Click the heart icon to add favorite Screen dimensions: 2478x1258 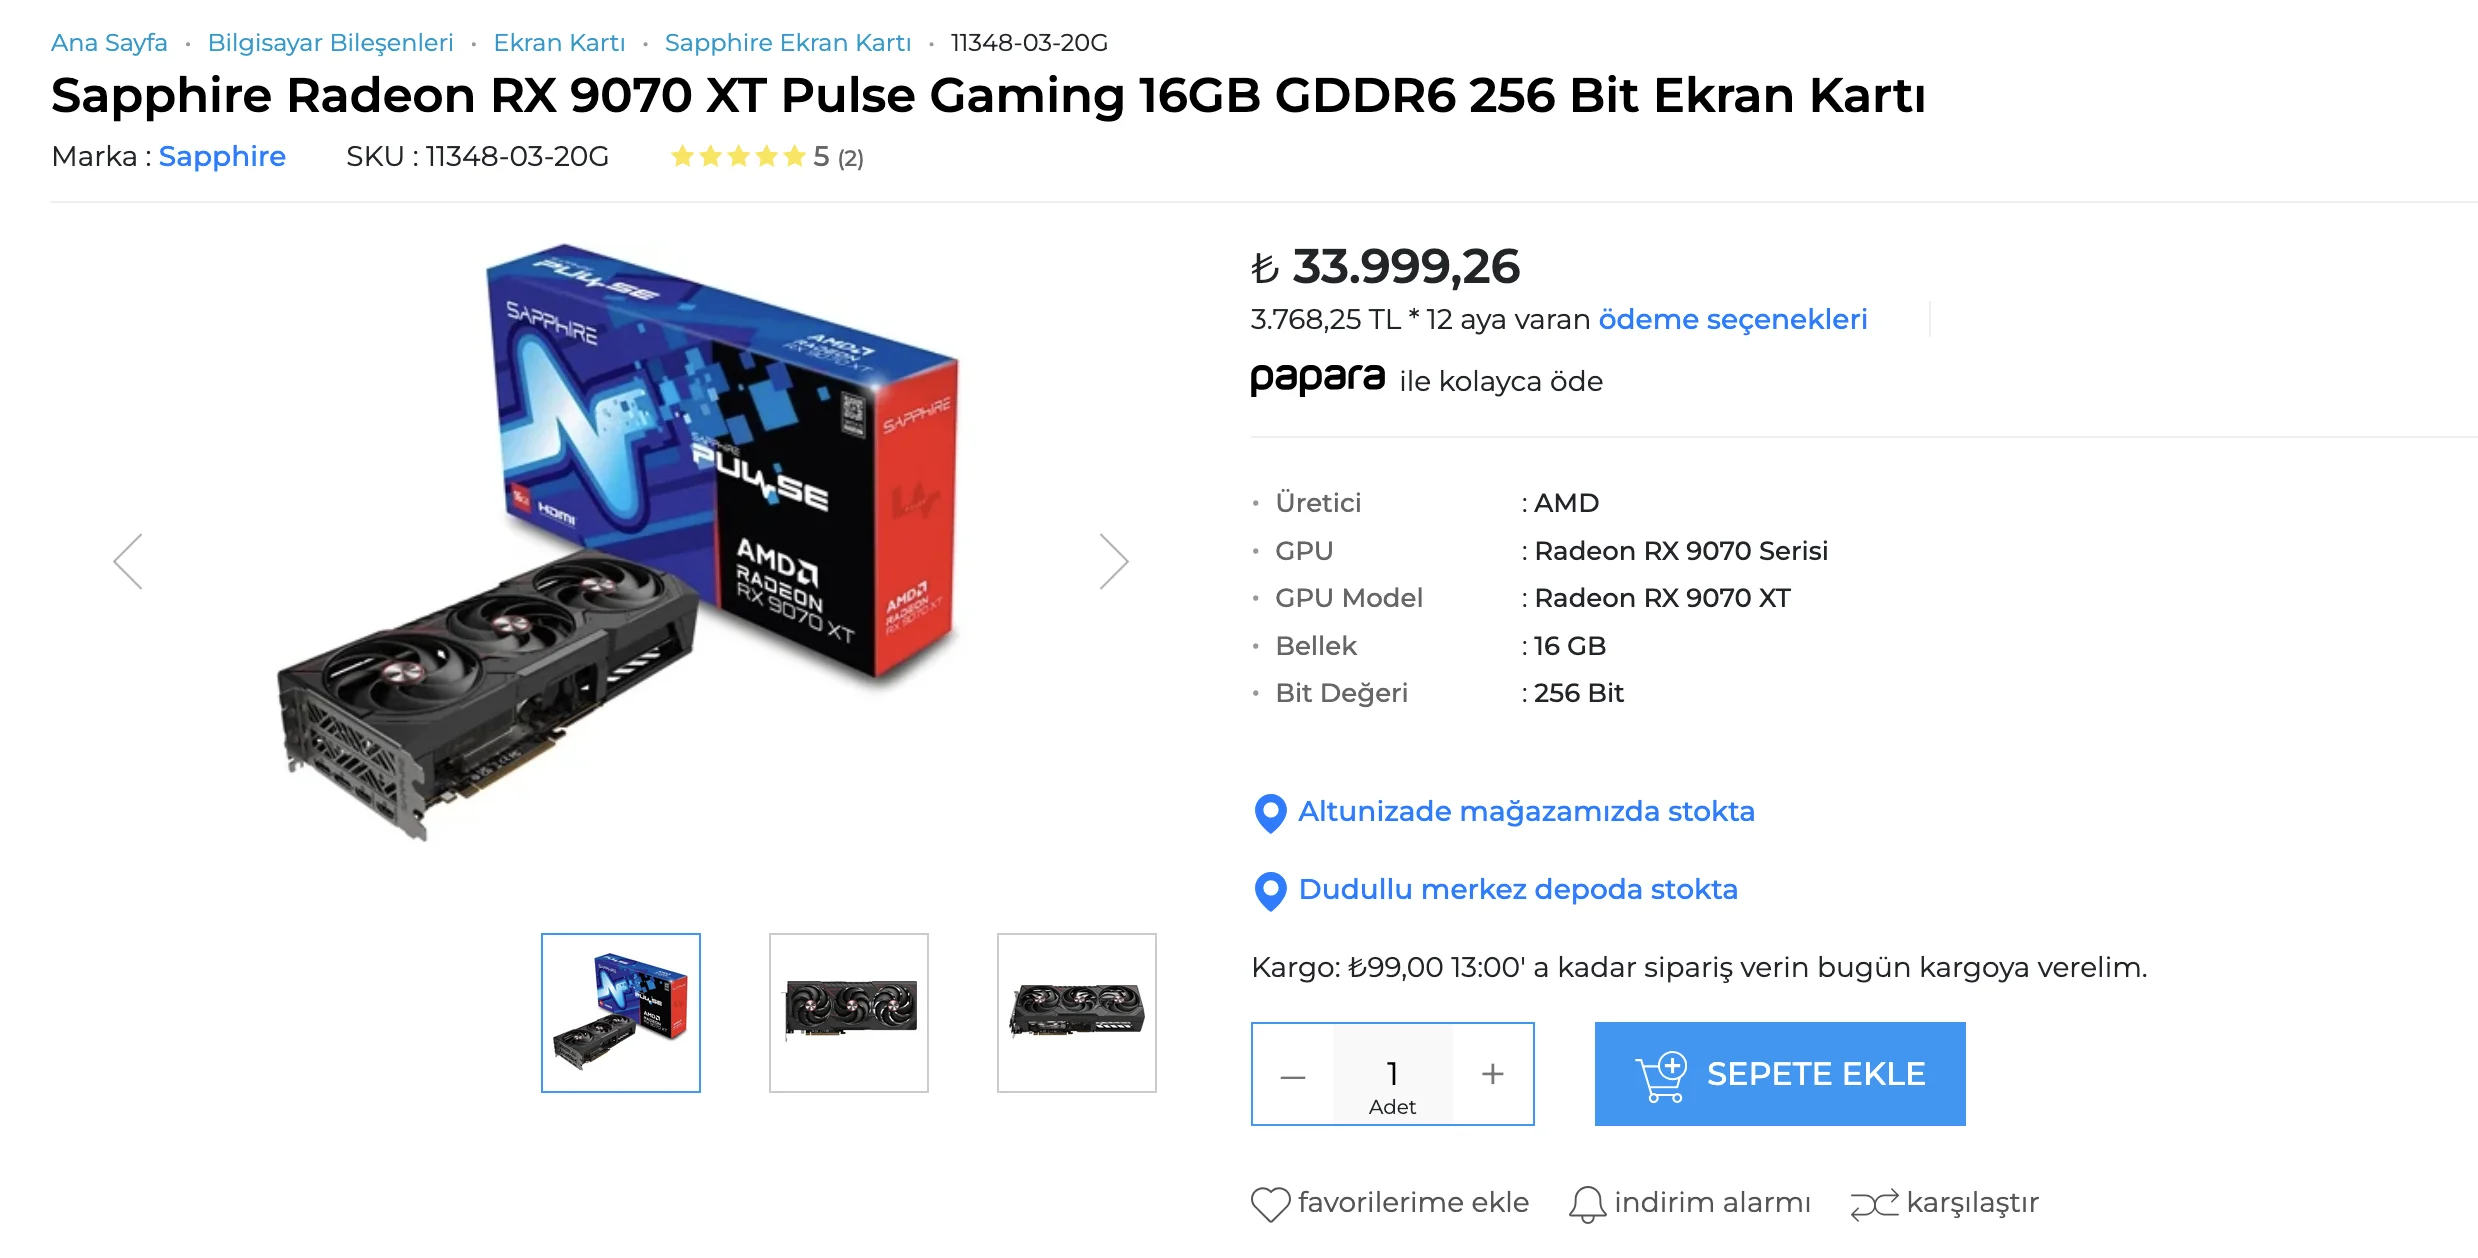click(1270, 1204)
